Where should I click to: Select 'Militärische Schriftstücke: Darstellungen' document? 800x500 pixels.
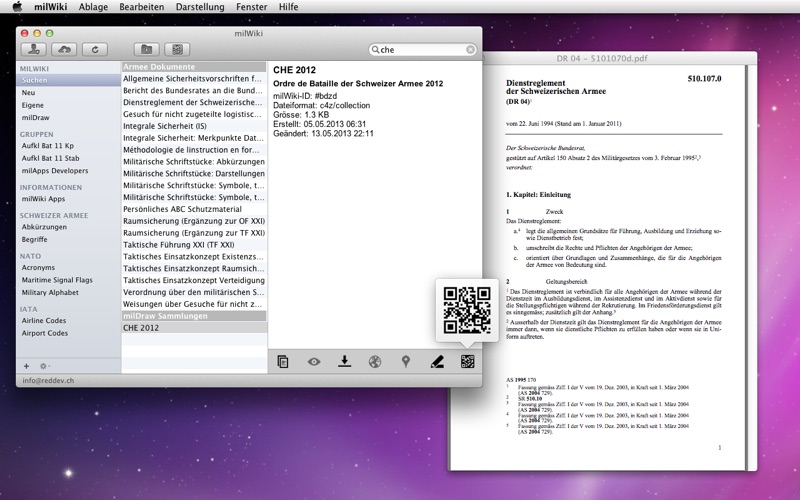tap(194, 173)
